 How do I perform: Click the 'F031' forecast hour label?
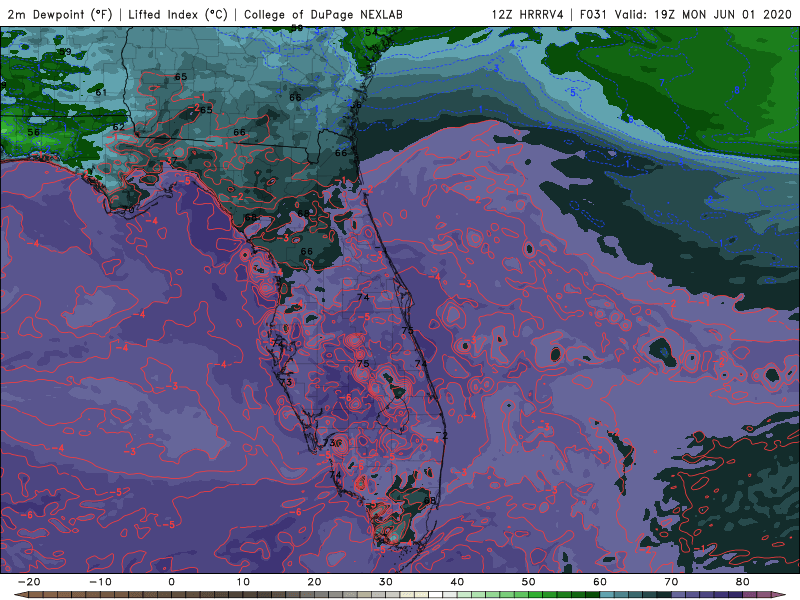point(594,14)
